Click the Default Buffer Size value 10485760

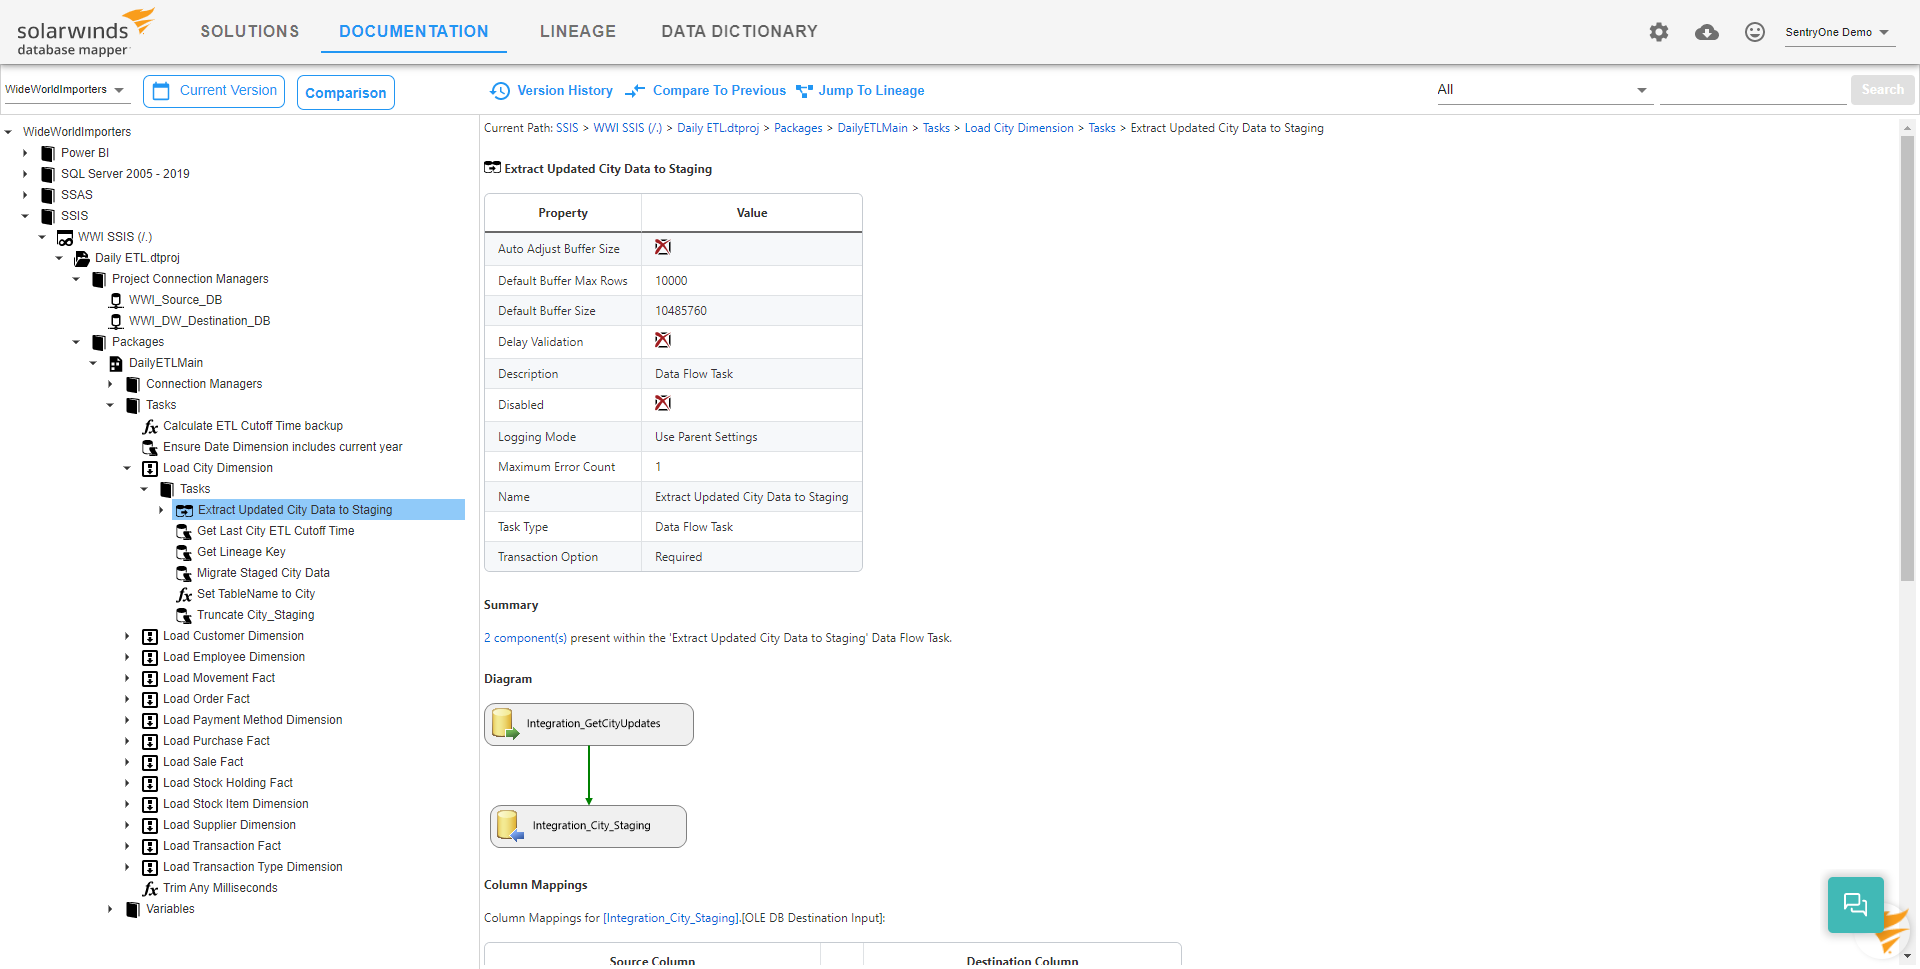[681, 311]
